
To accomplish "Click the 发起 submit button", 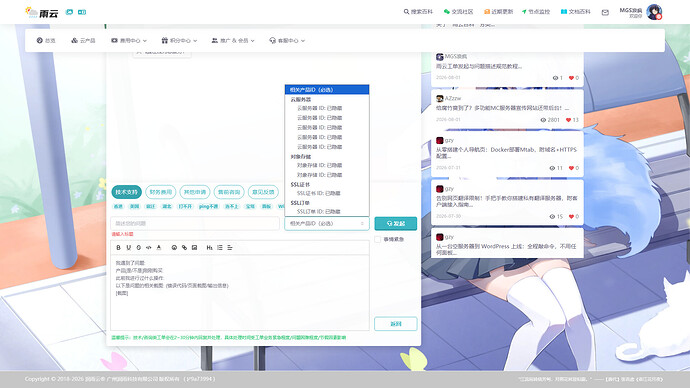I will pyautogui.click(x=396, y=223).
